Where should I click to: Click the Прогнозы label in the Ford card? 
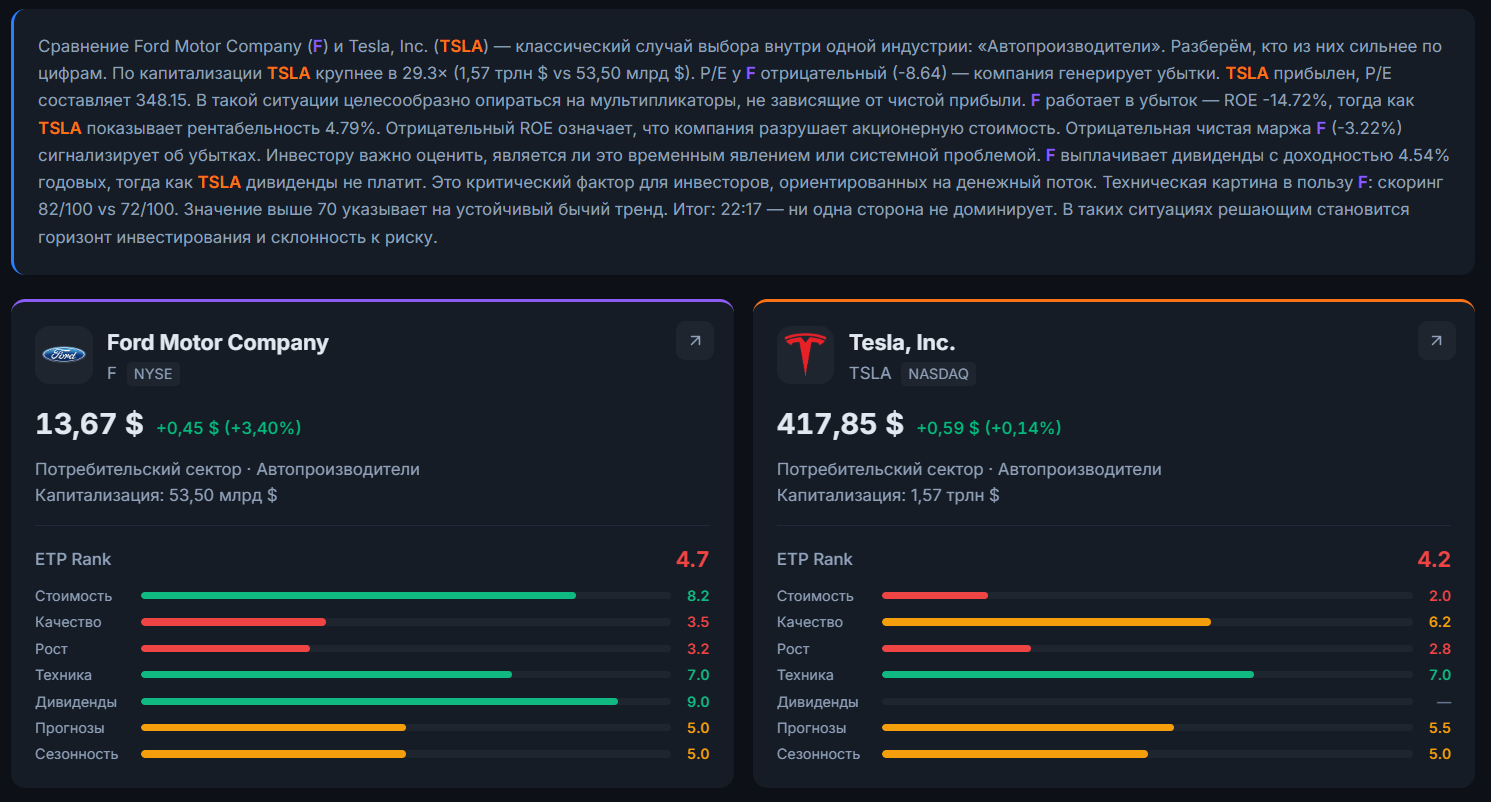pos(70,728)
